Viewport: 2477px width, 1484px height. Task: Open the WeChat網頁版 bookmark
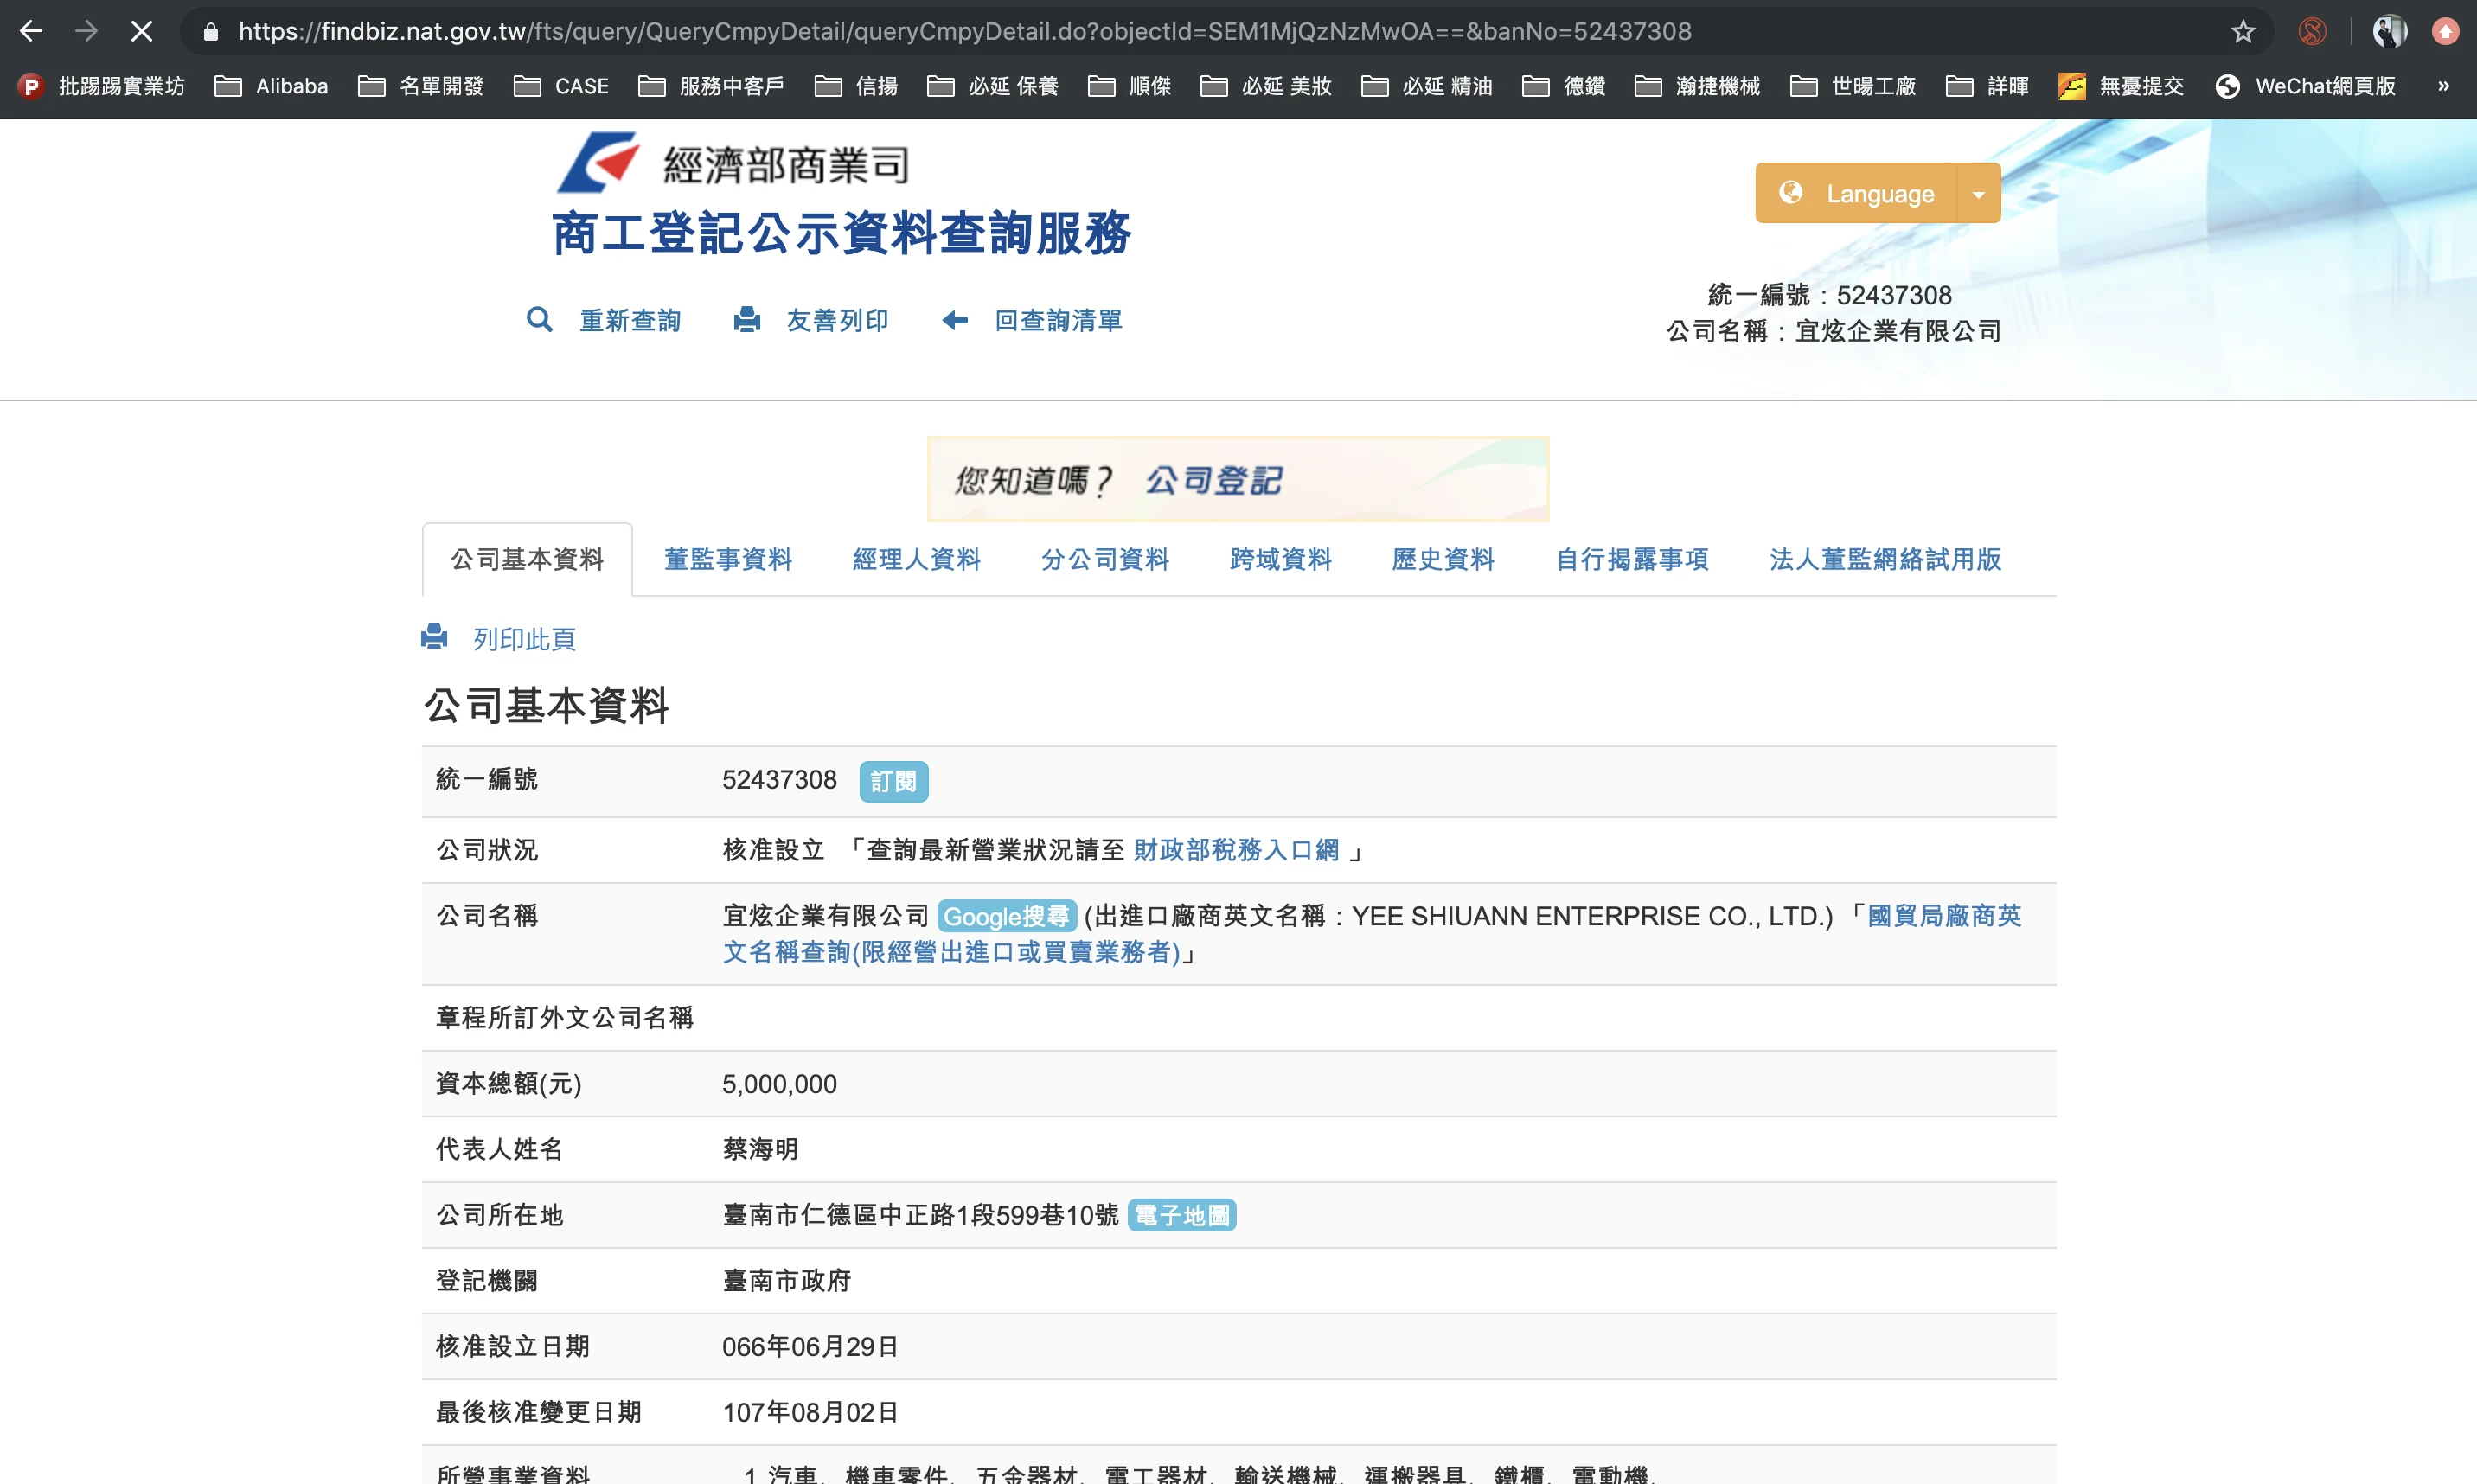(2306, 86)
